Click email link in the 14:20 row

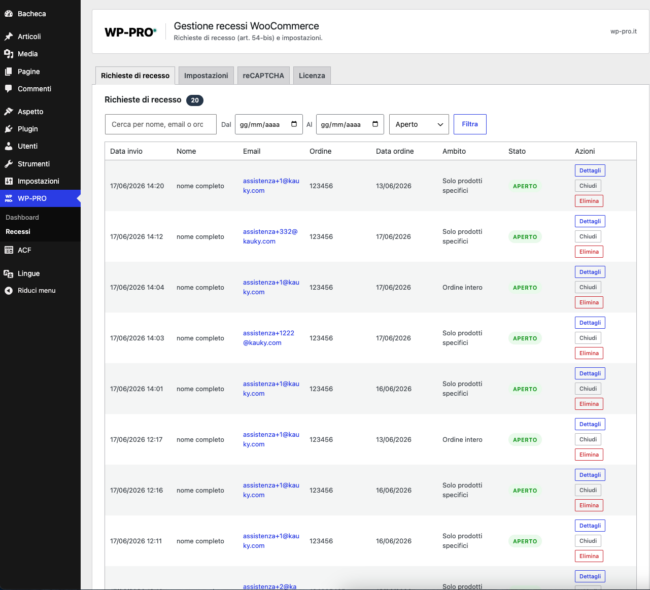pos(271,186)
